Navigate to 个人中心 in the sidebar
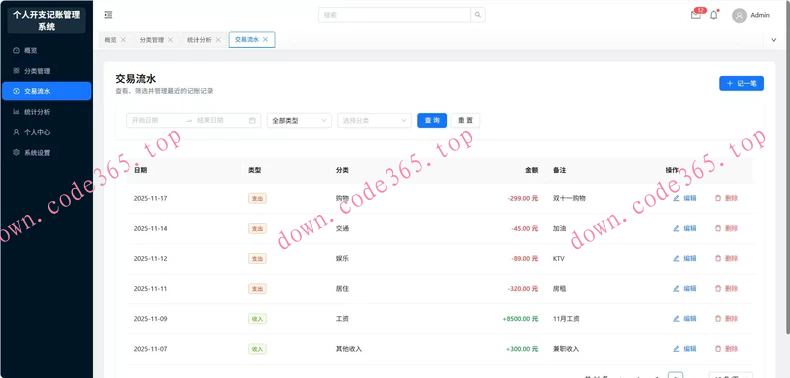This screenshot has height=378, width=790. [x=46, y=132]
